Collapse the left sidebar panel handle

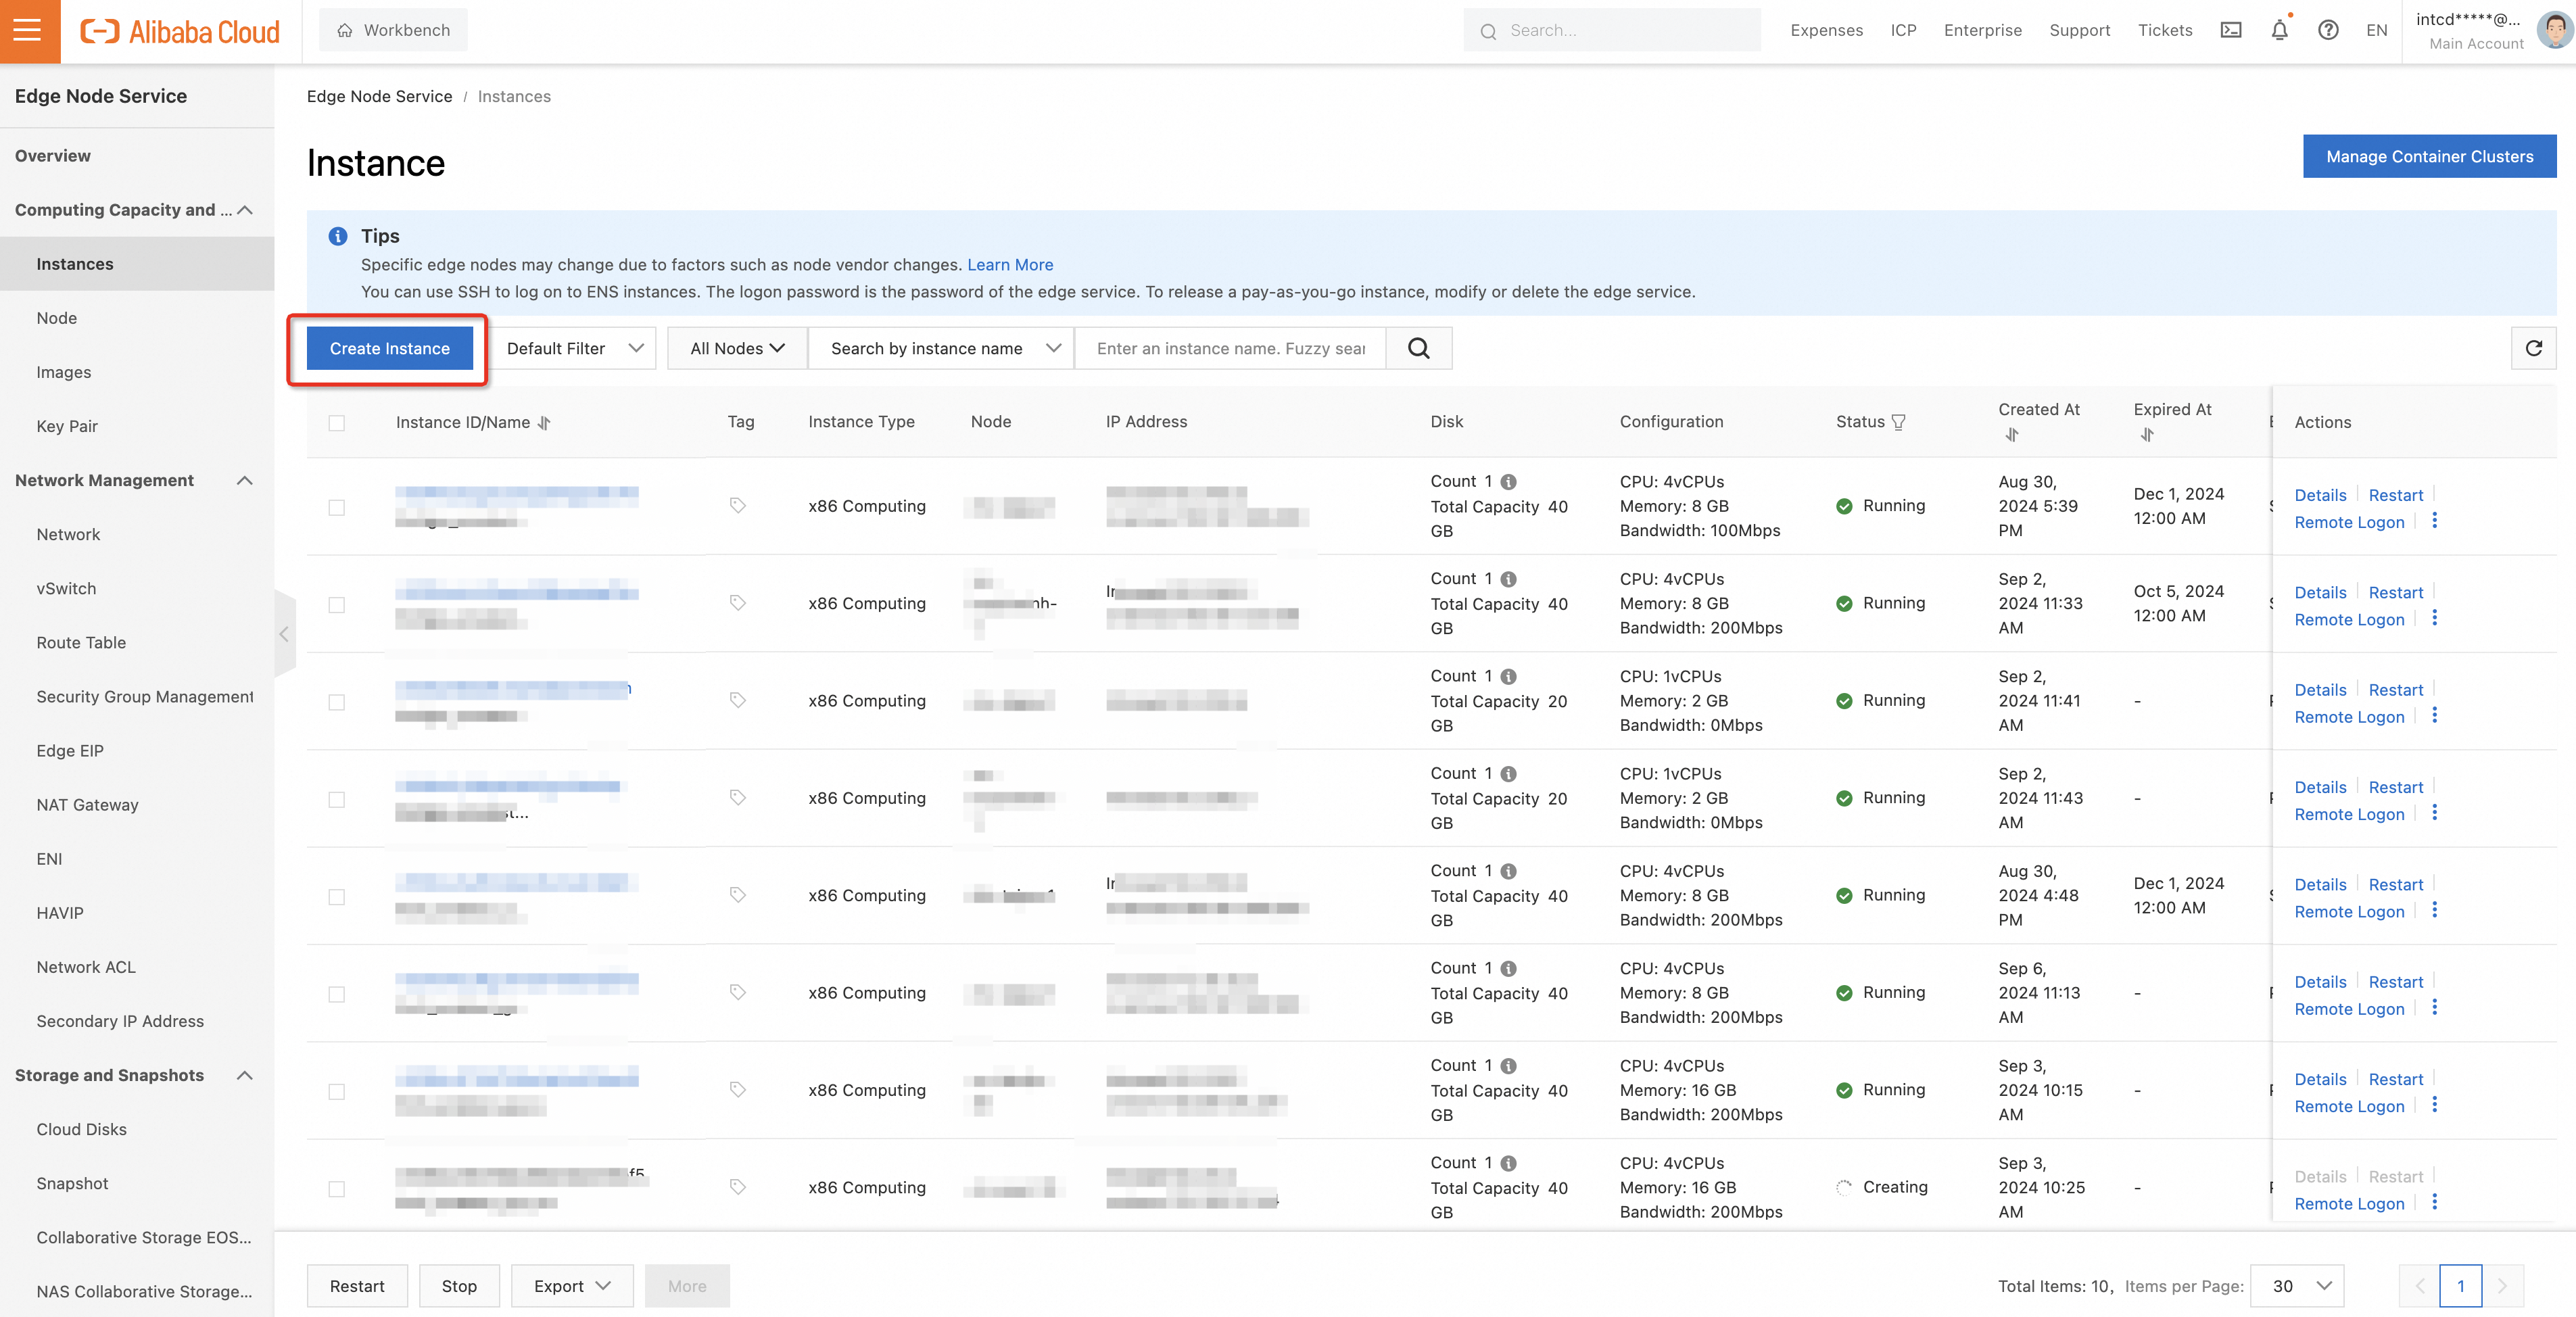[285, 634]
